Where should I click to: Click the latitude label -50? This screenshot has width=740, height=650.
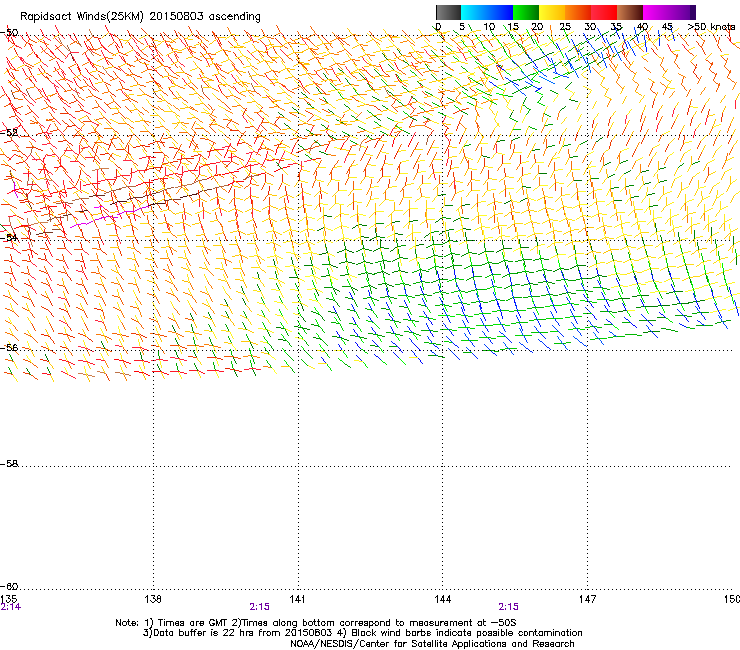pos(9,33)
